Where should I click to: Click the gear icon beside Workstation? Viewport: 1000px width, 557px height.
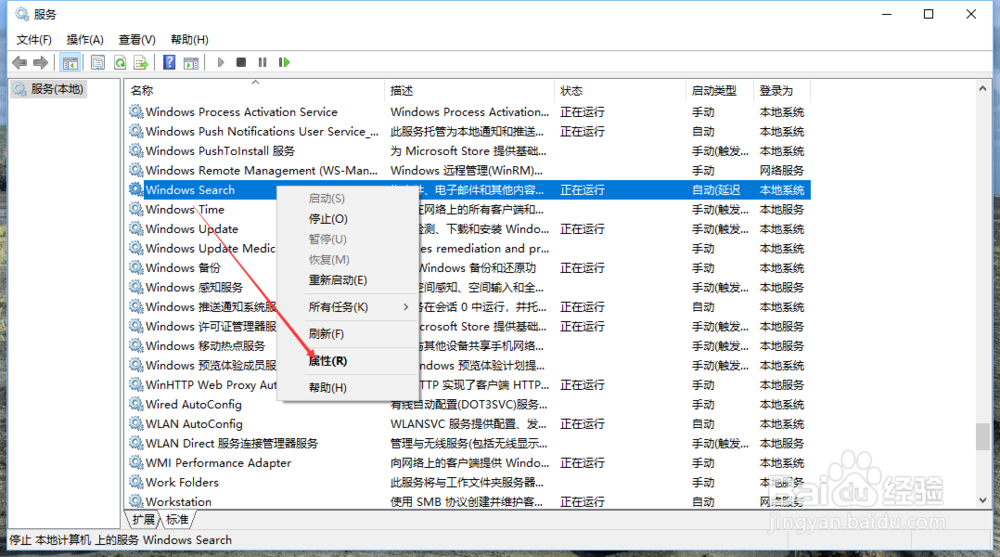click(x=136, y=501)
